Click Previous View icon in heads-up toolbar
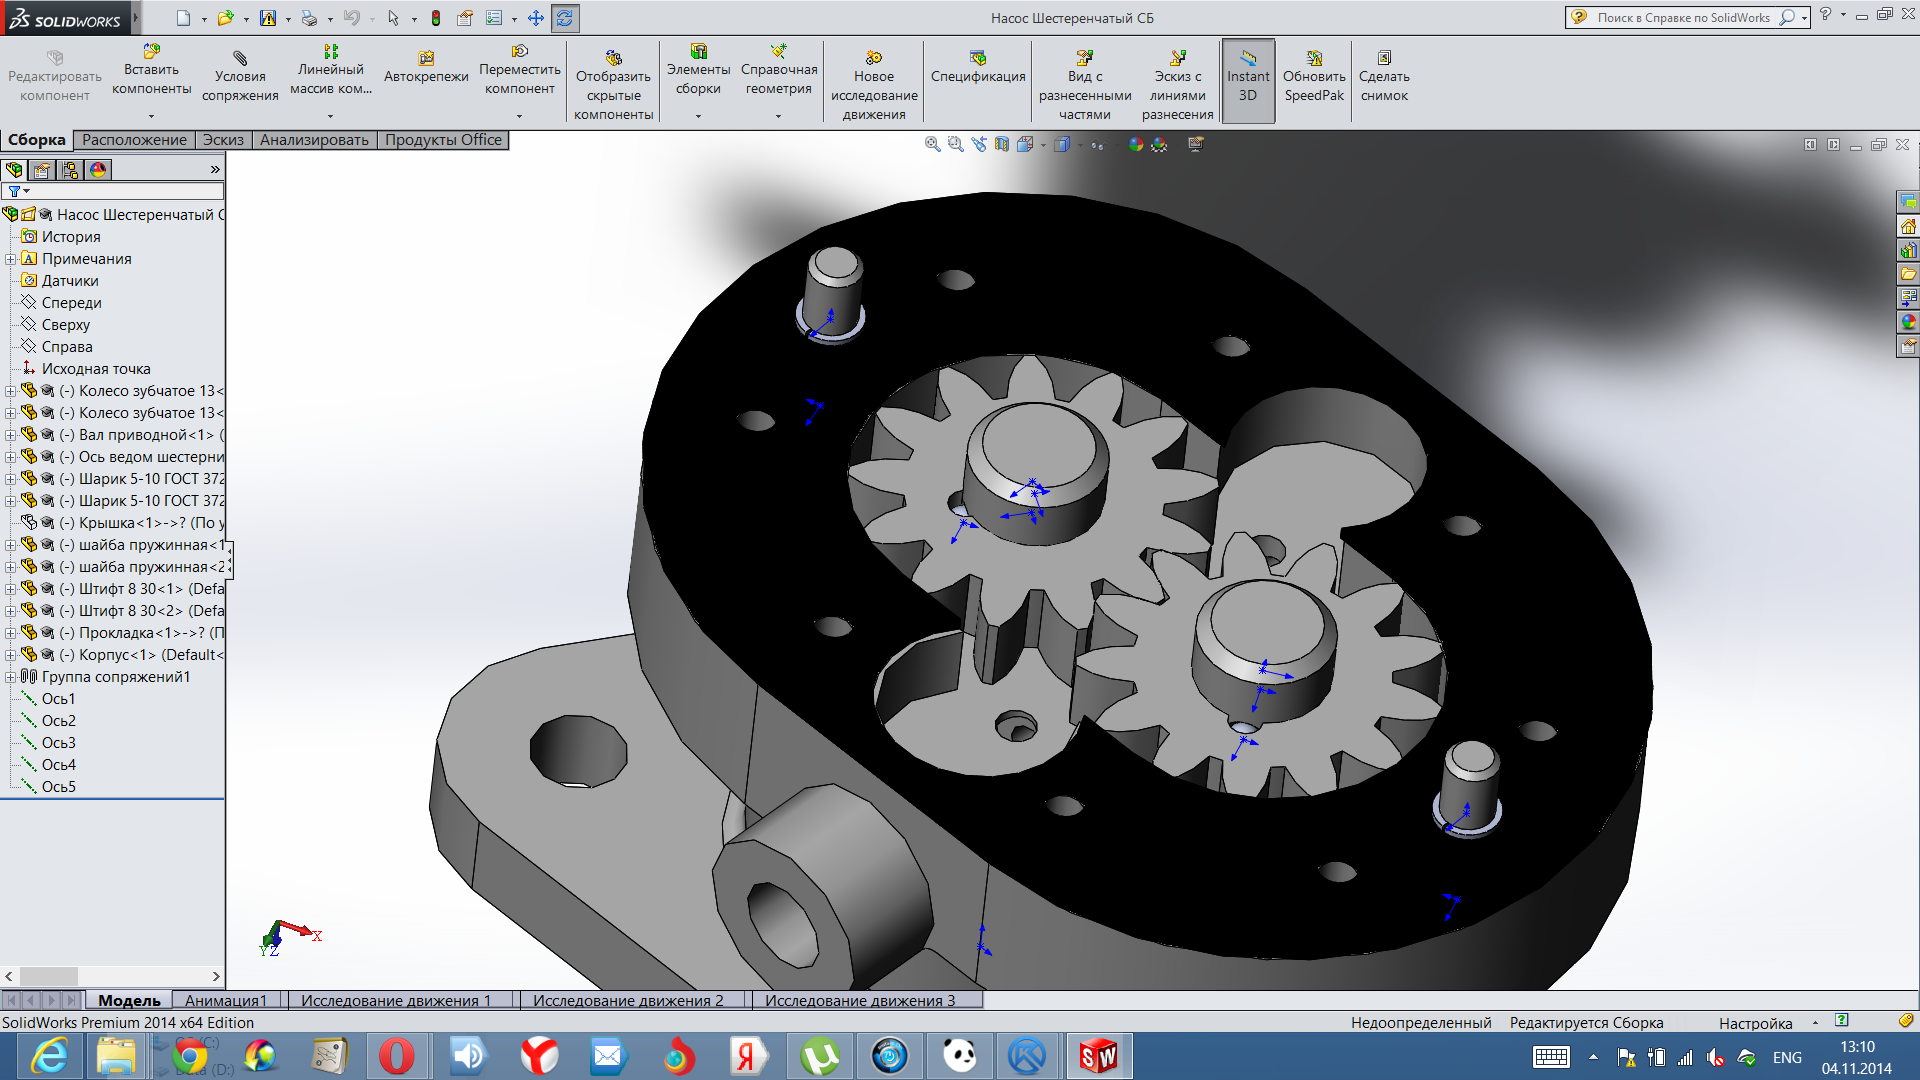The width and height of the screenshot is (1920, 1080). point(978,144)
